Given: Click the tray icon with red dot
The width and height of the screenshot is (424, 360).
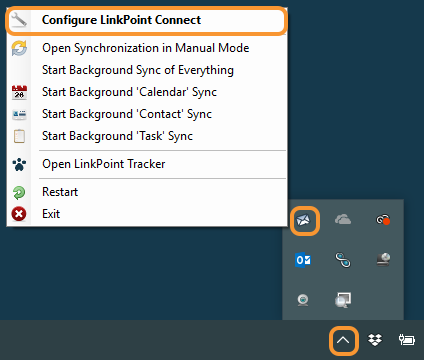Looking at the screenshot, I should point(383,220).
